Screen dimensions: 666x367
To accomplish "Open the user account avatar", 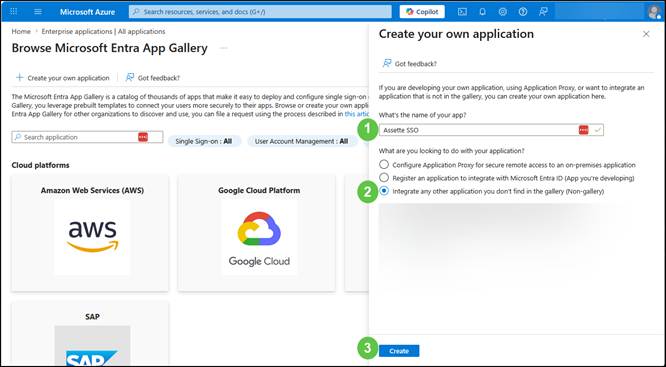I will point(654,12).
